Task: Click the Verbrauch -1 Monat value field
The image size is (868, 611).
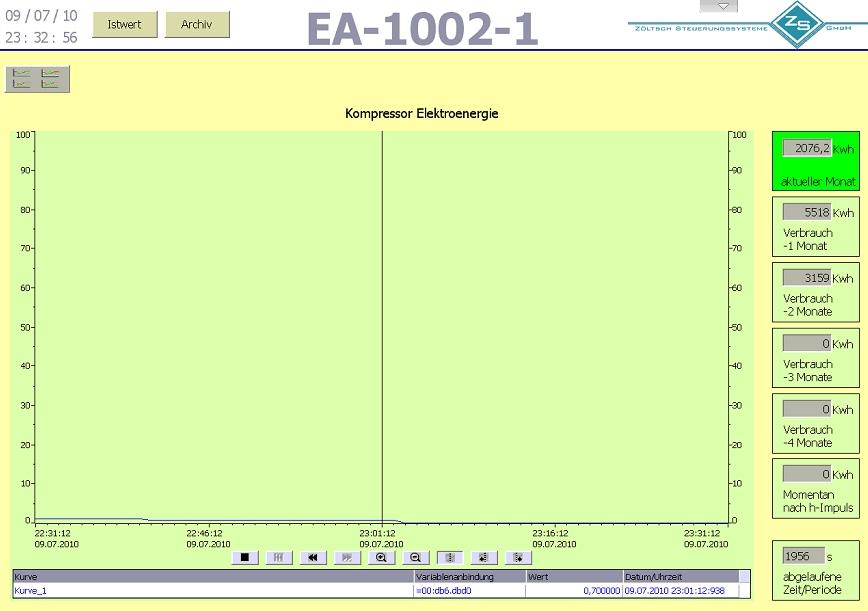Action: (x=806, y=212)
